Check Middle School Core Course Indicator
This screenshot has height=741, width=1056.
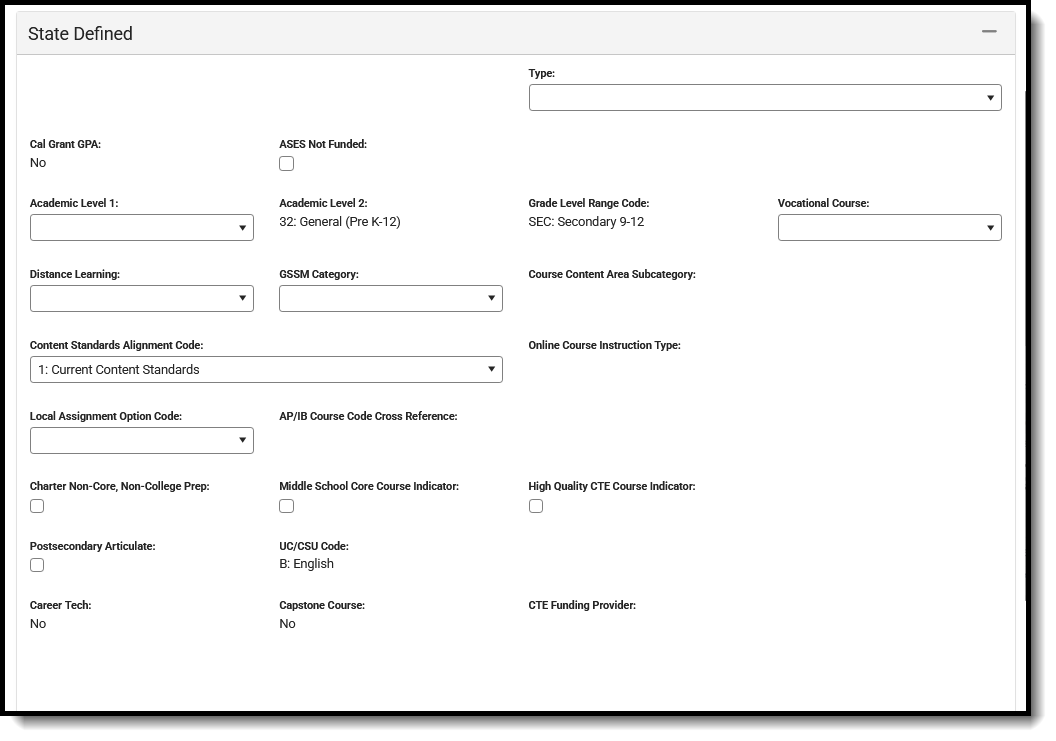point(287,506)
